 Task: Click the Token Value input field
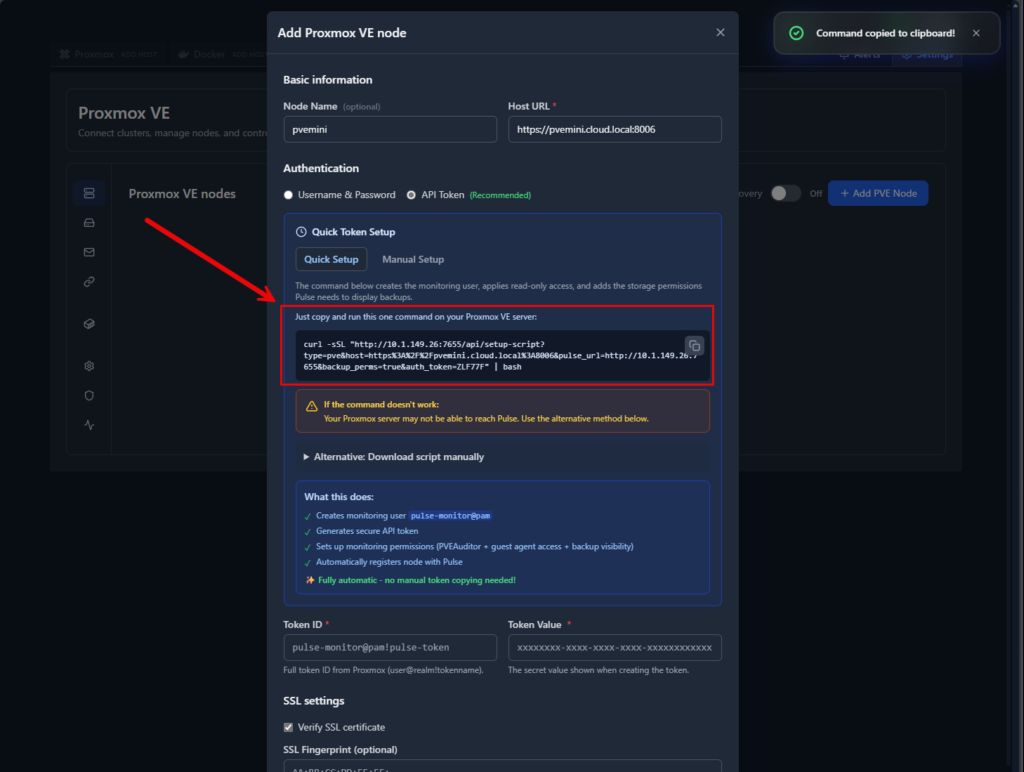(x=614, y=647)
